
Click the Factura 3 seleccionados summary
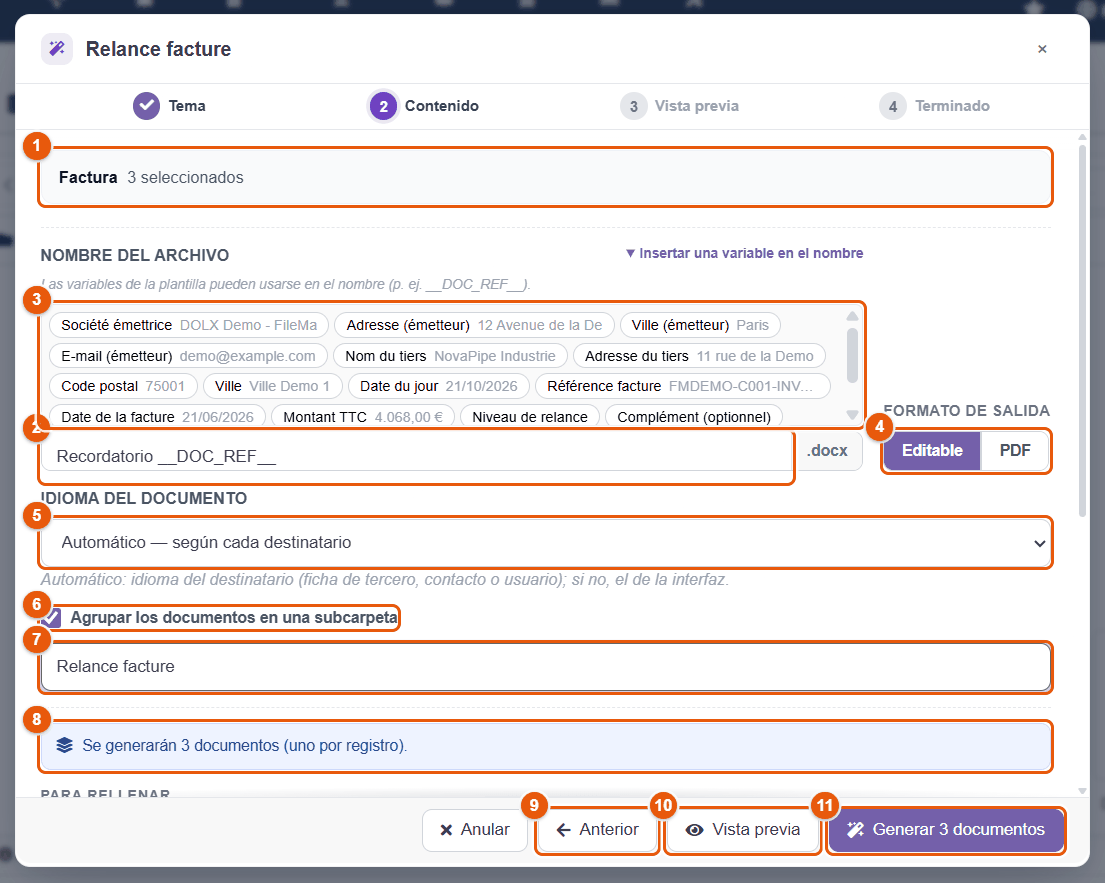[x=545, y=178]
